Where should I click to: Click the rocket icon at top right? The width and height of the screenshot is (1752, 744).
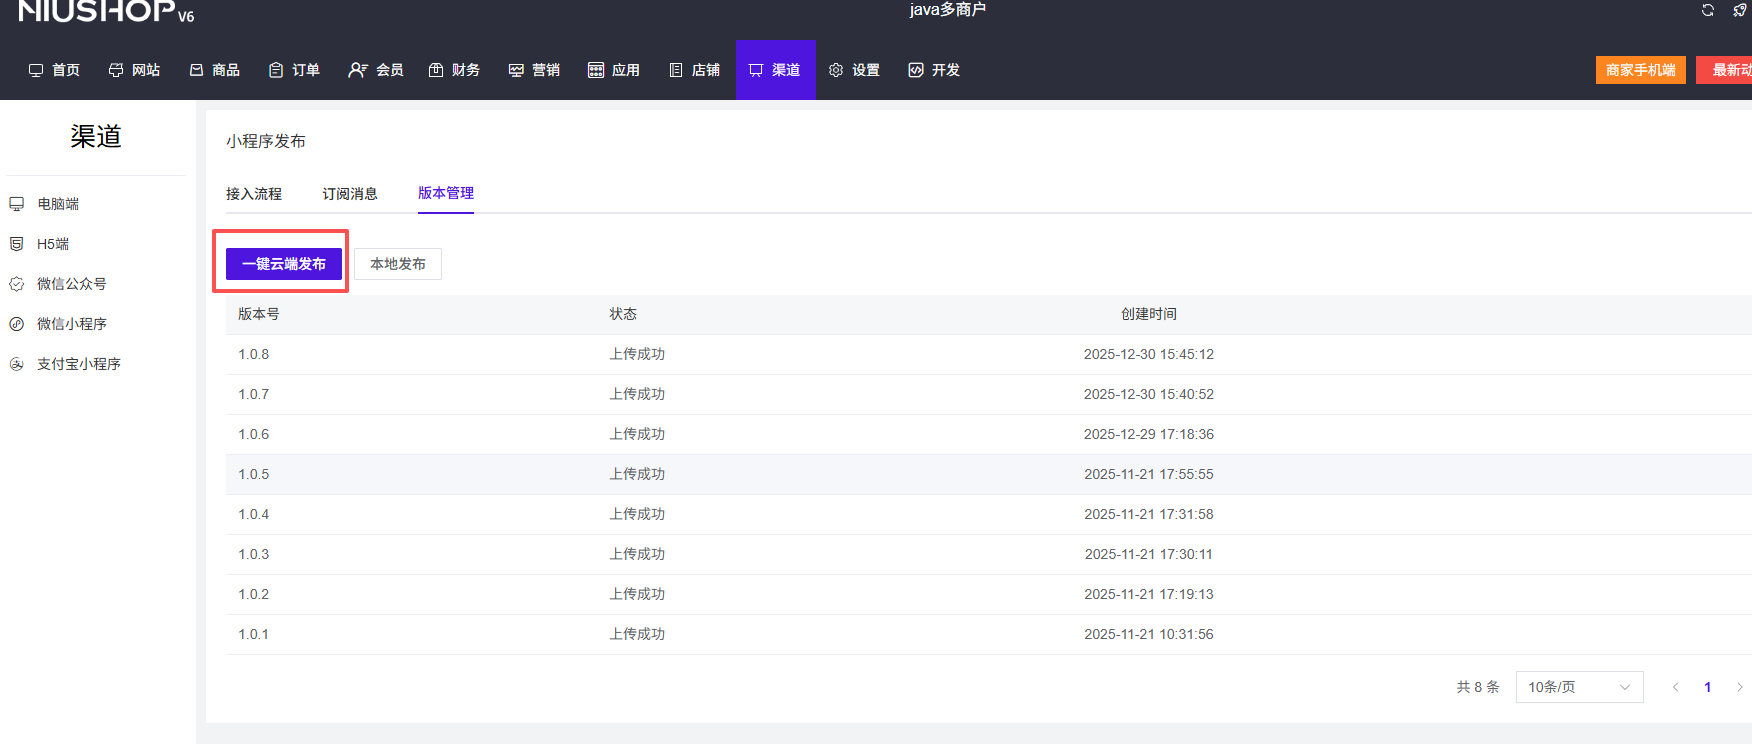[1740, 10]
